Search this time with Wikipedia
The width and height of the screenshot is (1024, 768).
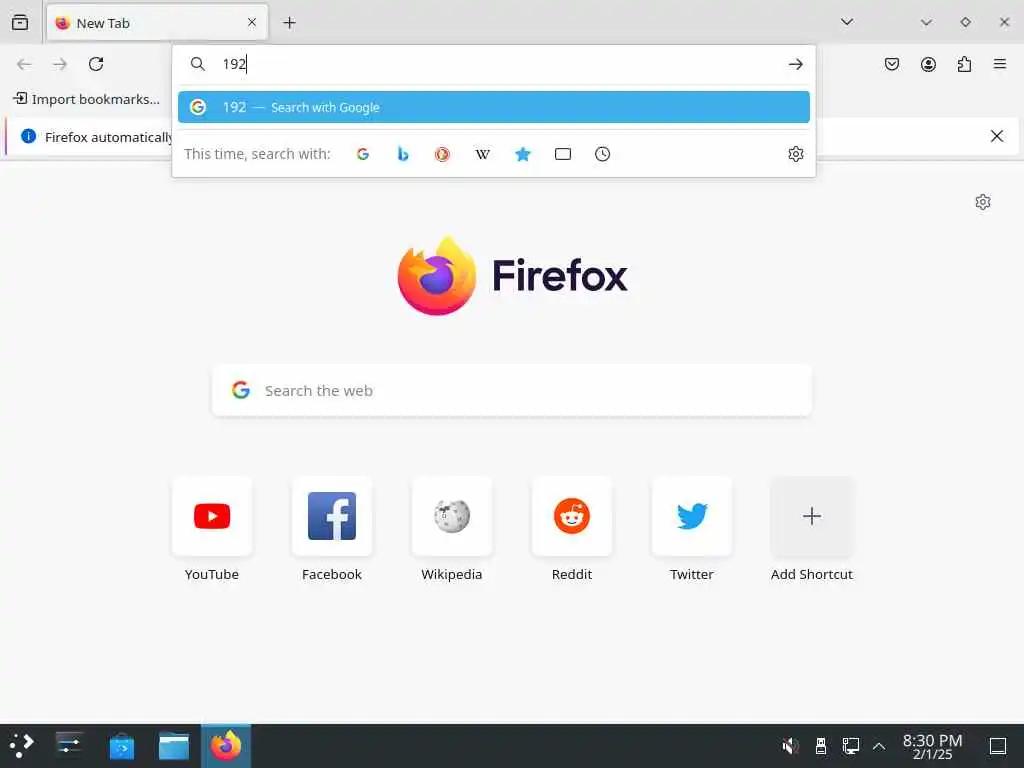click(483, 154)
